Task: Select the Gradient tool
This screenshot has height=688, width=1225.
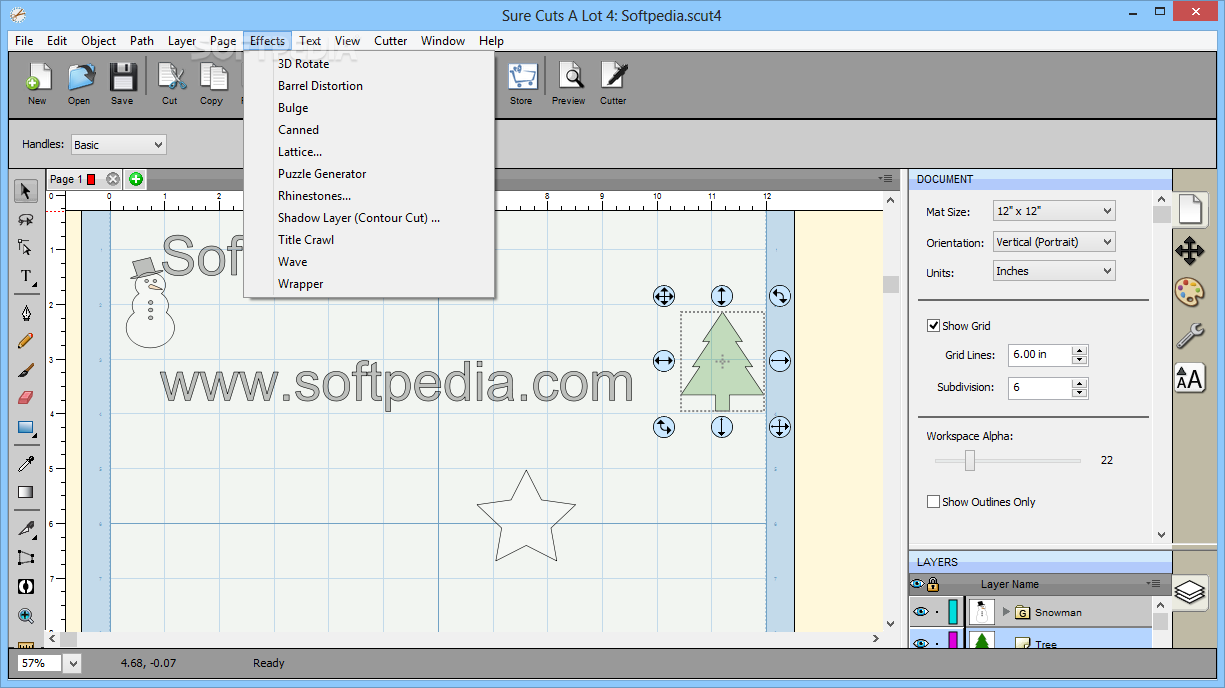Action: [26, 491]
